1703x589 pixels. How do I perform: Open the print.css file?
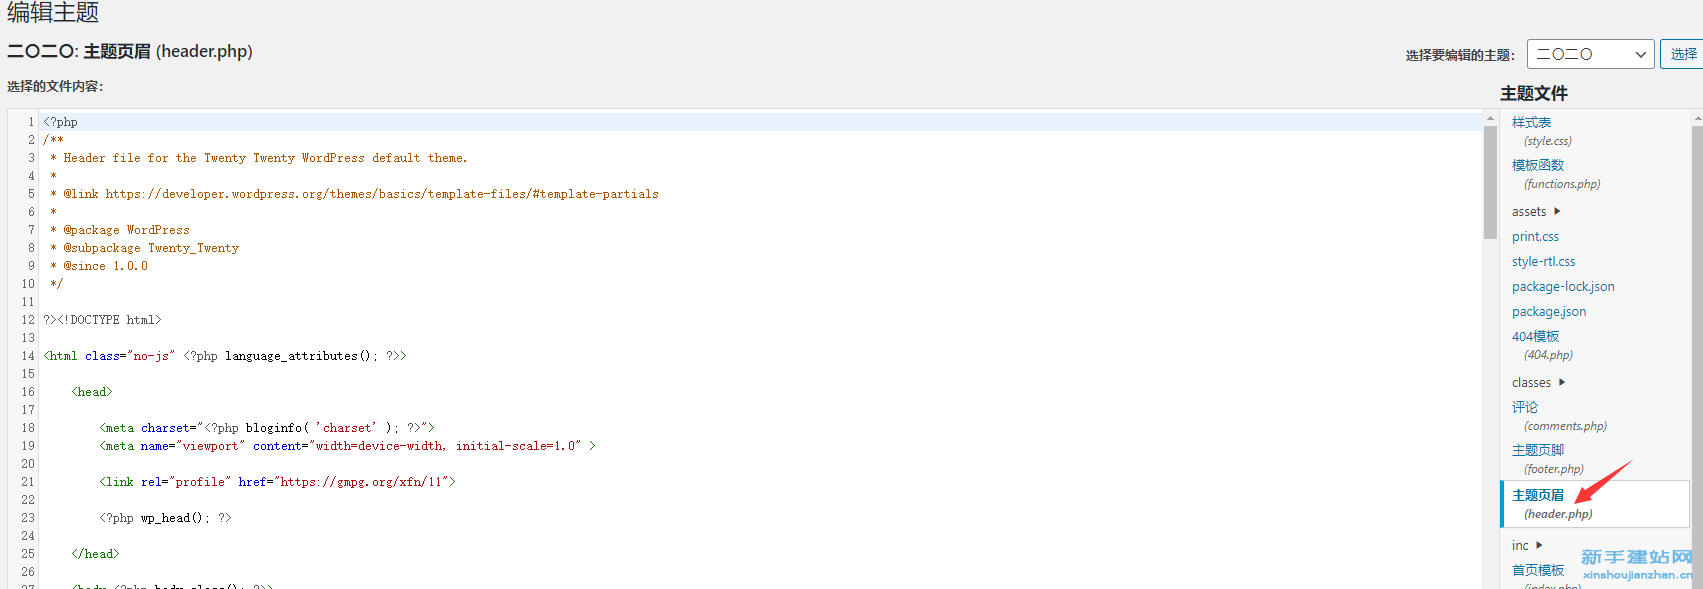tap(1535, 236)
